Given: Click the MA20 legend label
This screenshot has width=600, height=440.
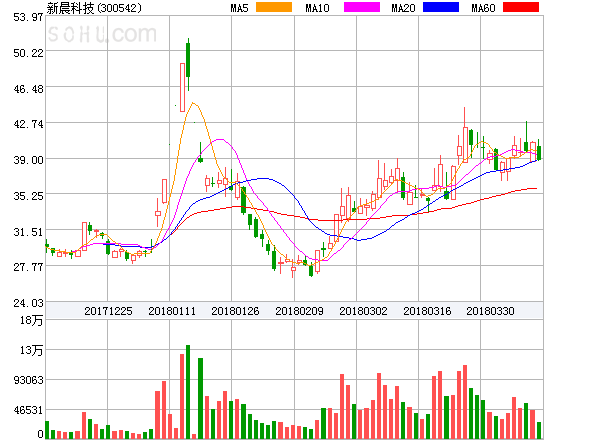Looking at the screenshot, I should [403, 8].
